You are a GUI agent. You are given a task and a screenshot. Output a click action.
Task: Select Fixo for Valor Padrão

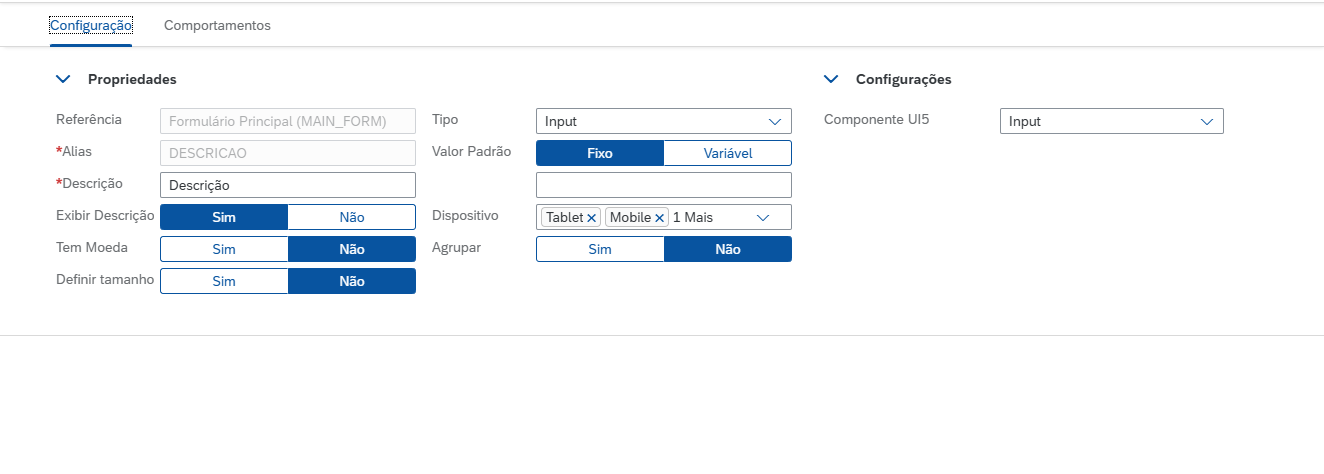tap(600, 153)
